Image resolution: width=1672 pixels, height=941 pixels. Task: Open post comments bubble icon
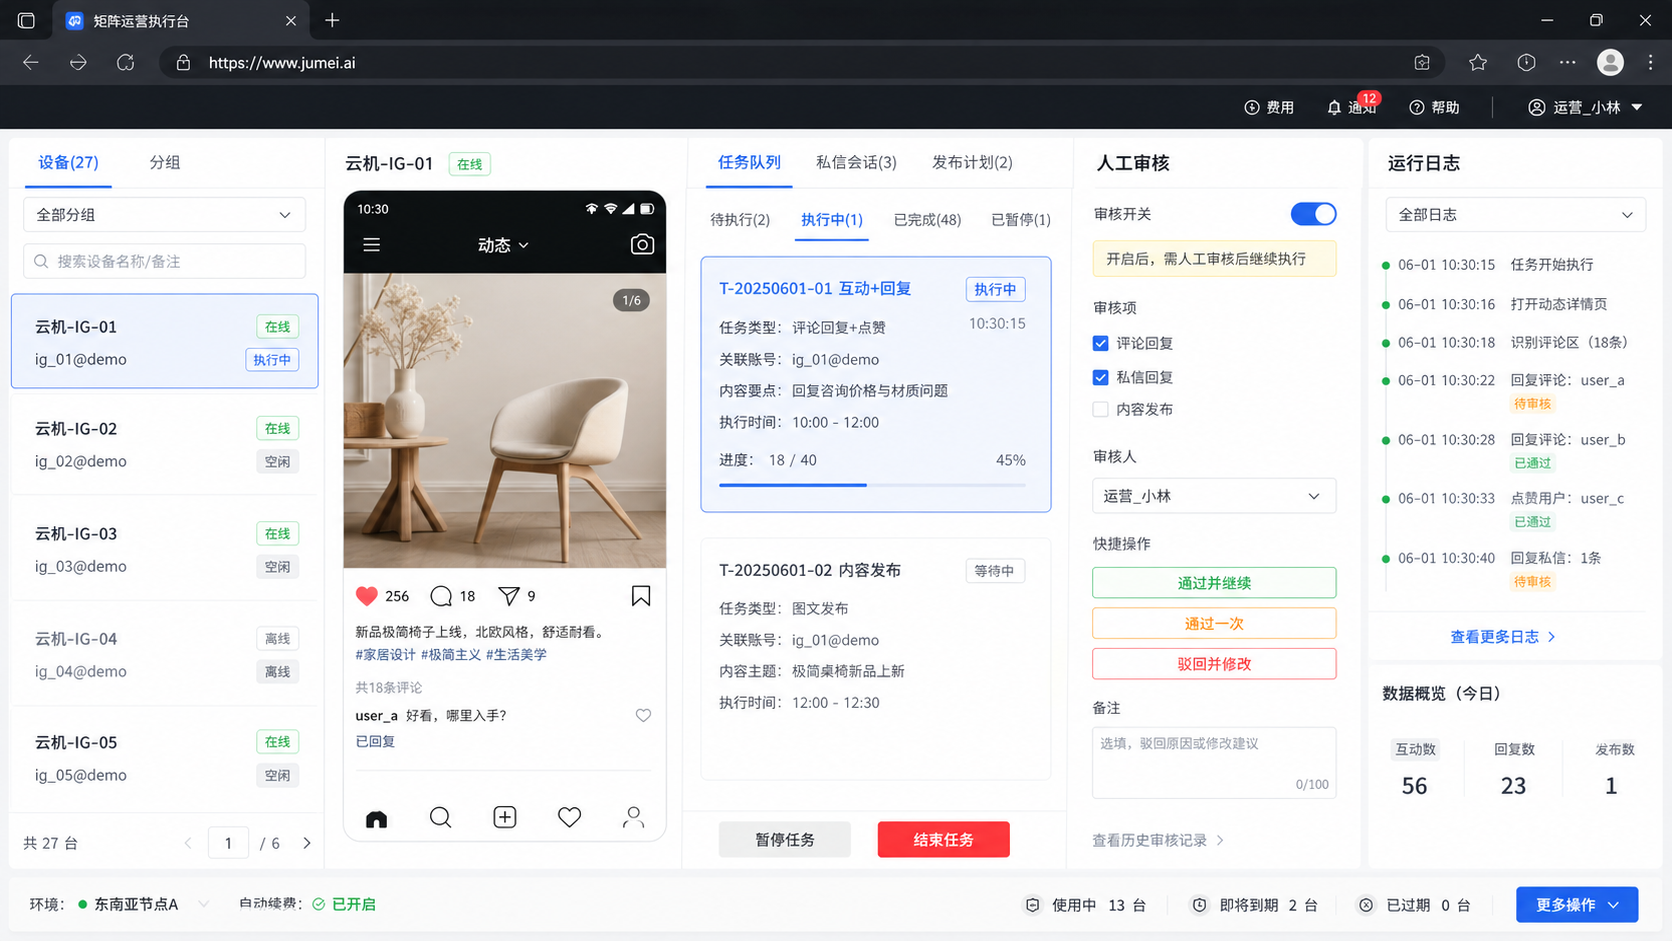point(441,596)
